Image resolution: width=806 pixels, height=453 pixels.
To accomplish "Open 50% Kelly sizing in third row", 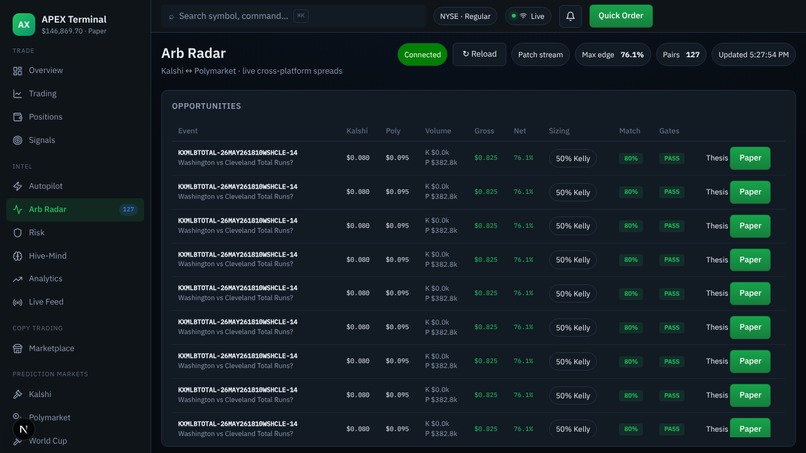I will [573, 226].
